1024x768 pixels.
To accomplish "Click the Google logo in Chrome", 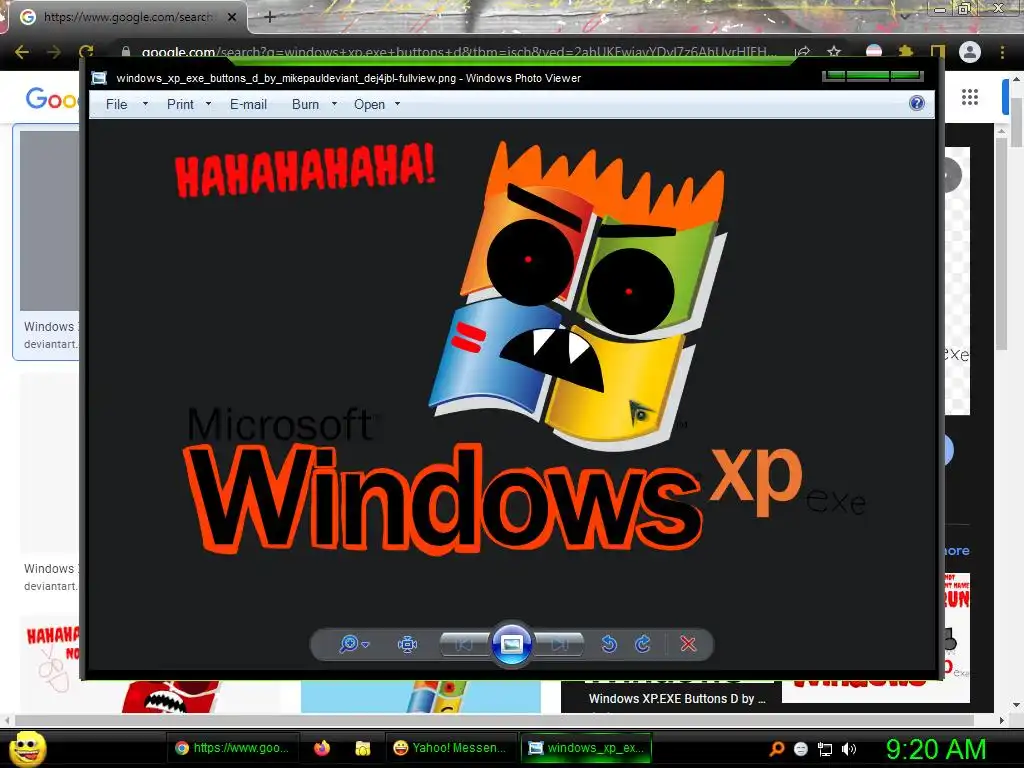I will [51, 99].
